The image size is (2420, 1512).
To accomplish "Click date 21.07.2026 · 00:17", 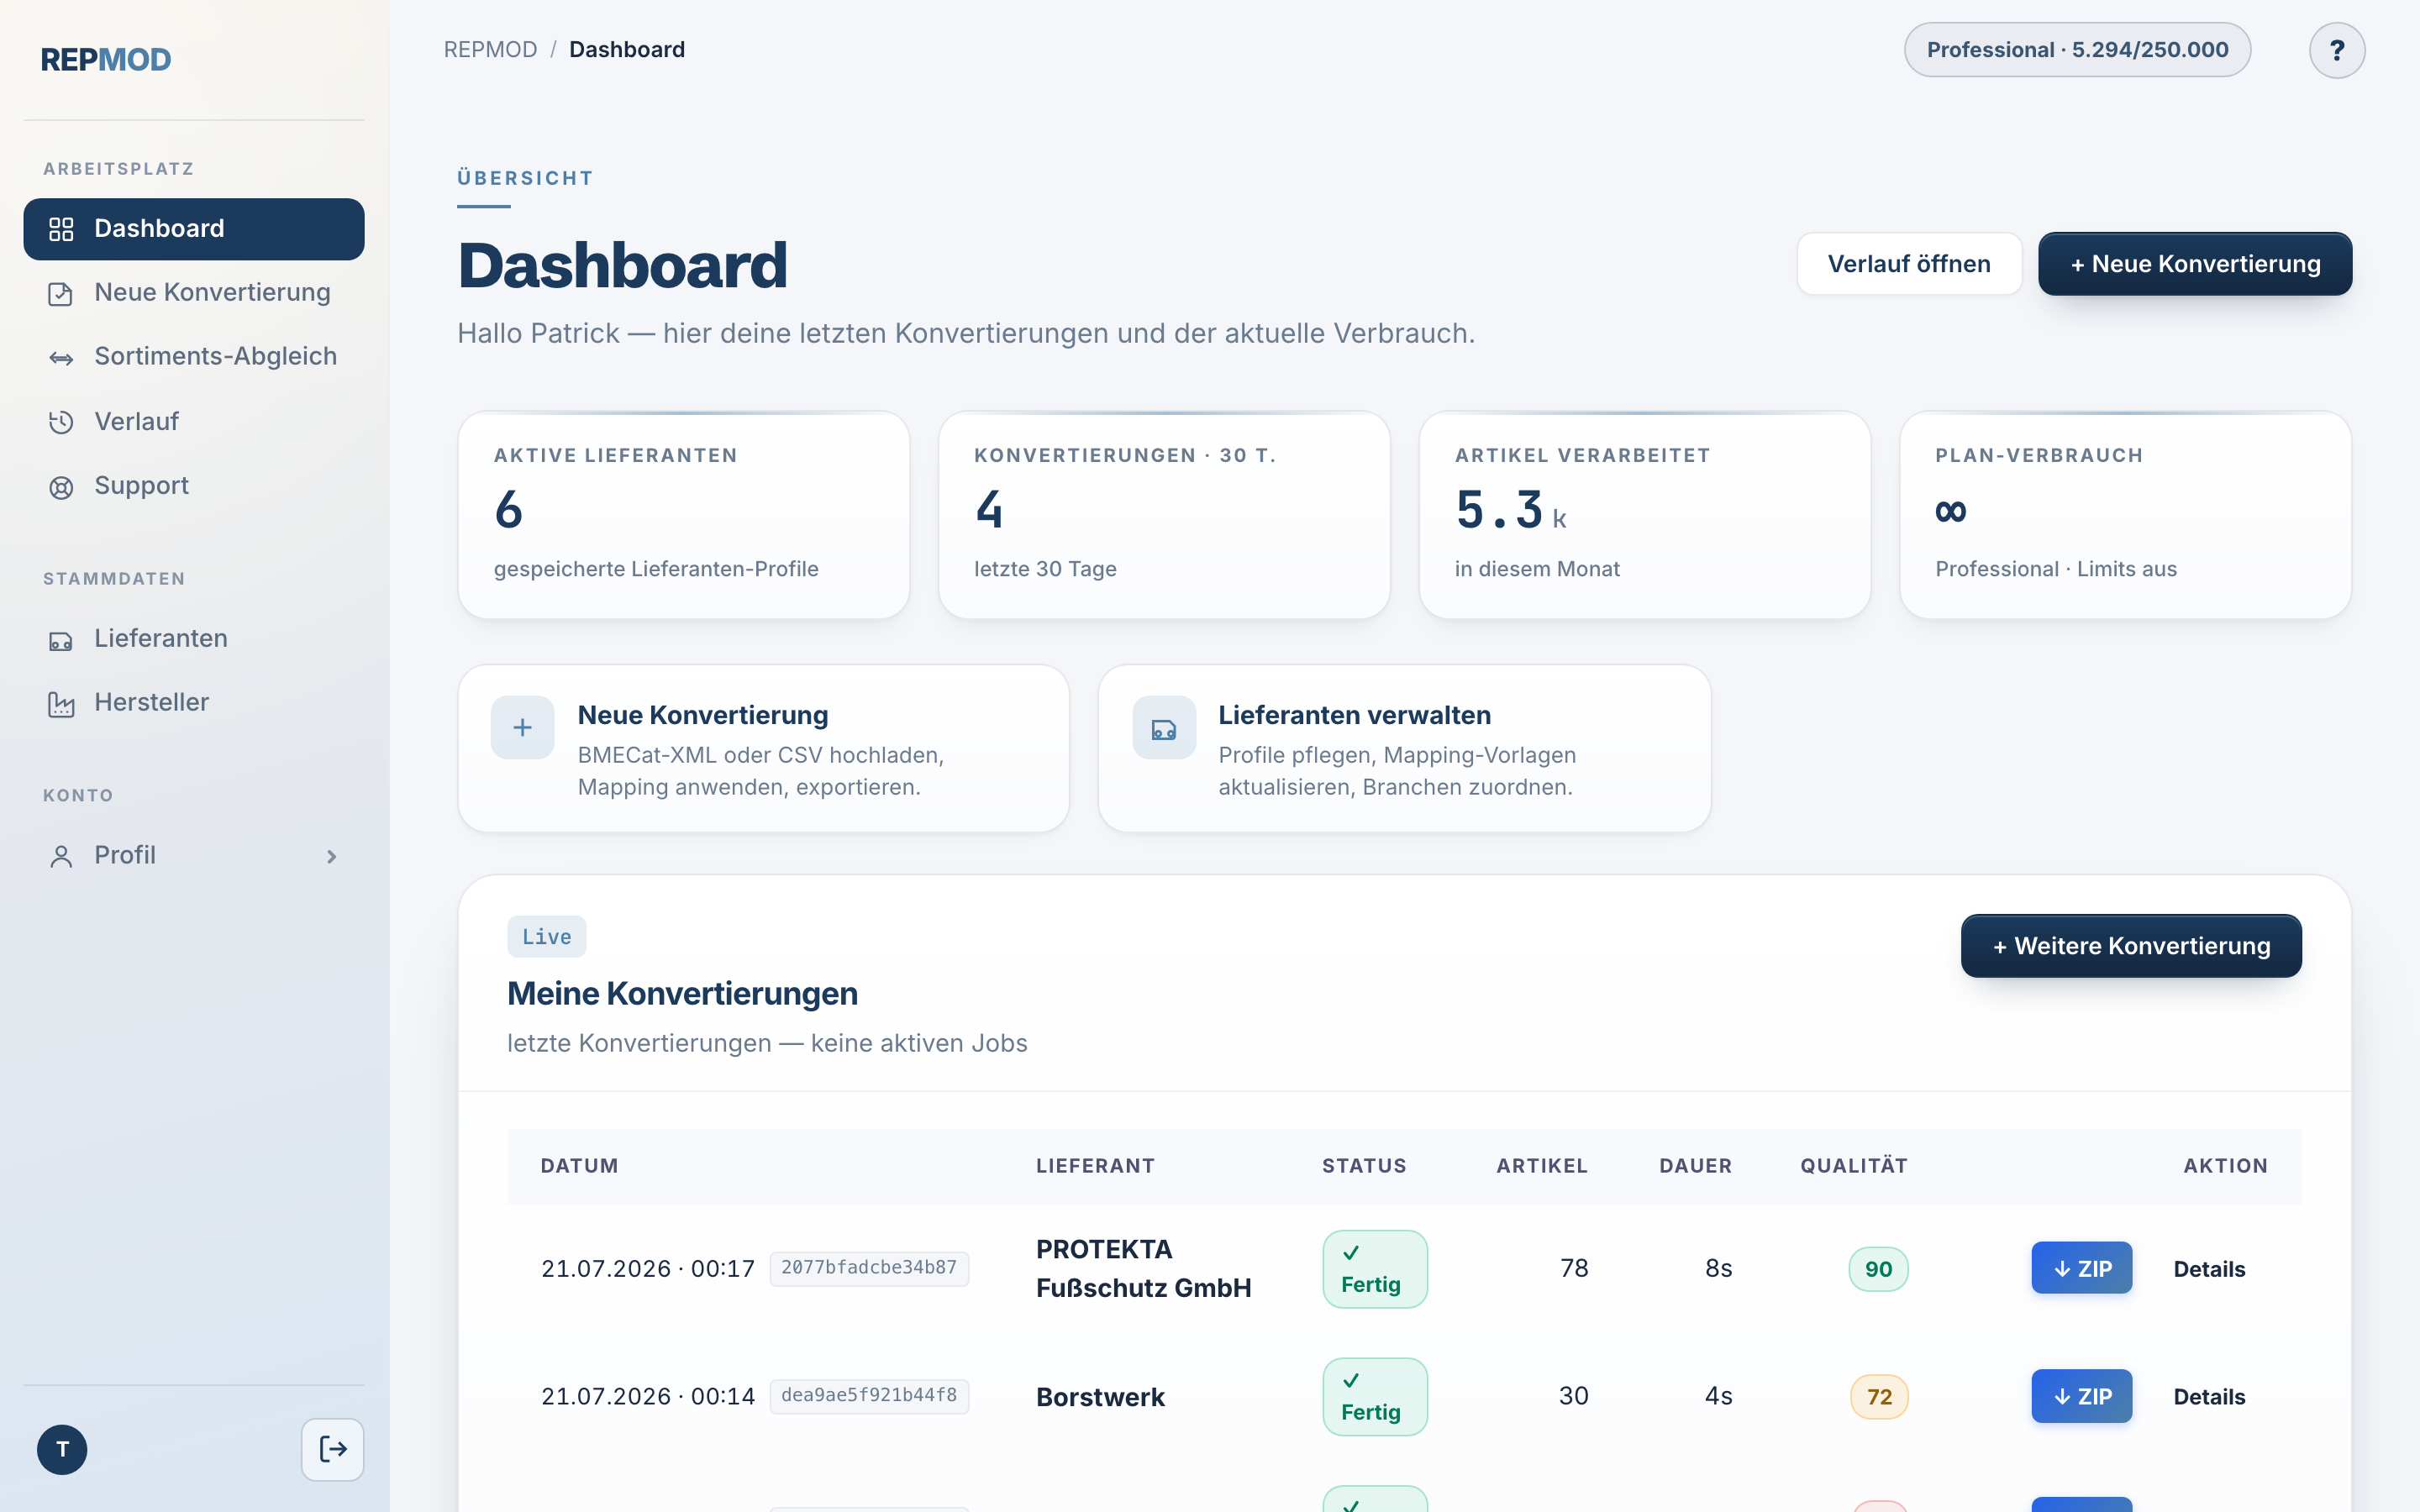I will [648, 1269].
